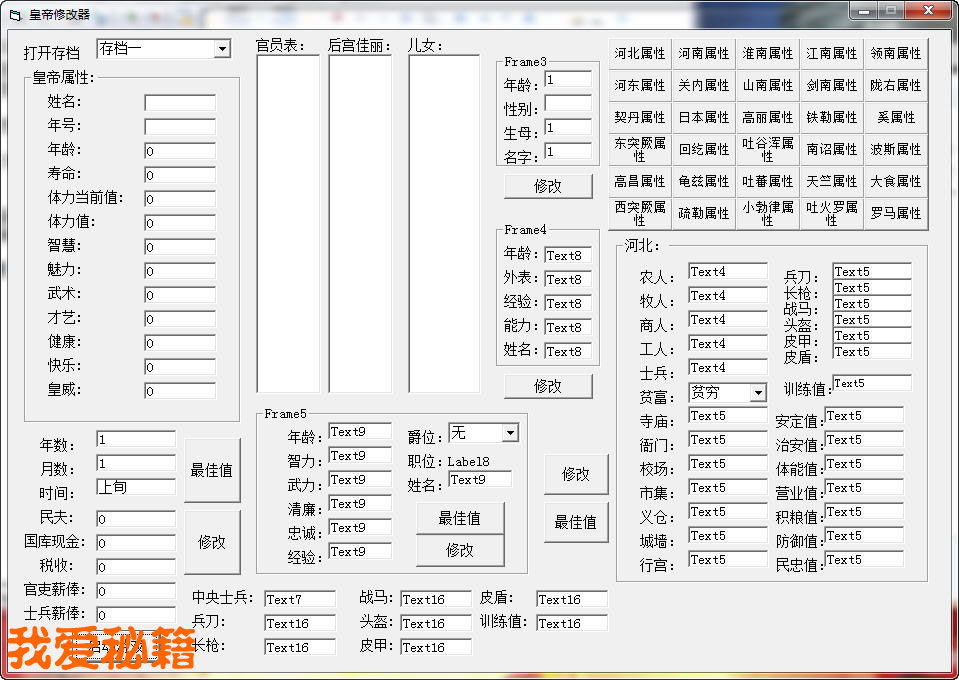The height and width of the screenshot is (680, 959).
Task: Click the app icon in the title bar
Action: [14, 14]
